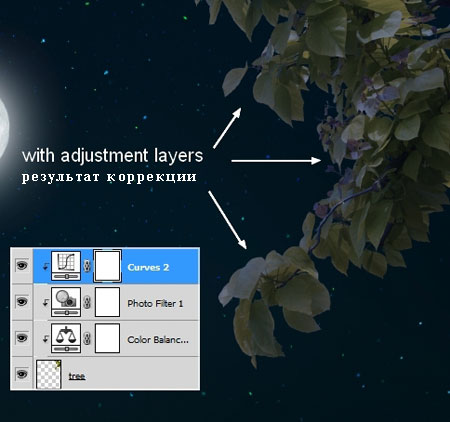450x422 pixels.
Task: Click the Photo Filter 1 layer mask thumbnail
Action: point(107,302)
